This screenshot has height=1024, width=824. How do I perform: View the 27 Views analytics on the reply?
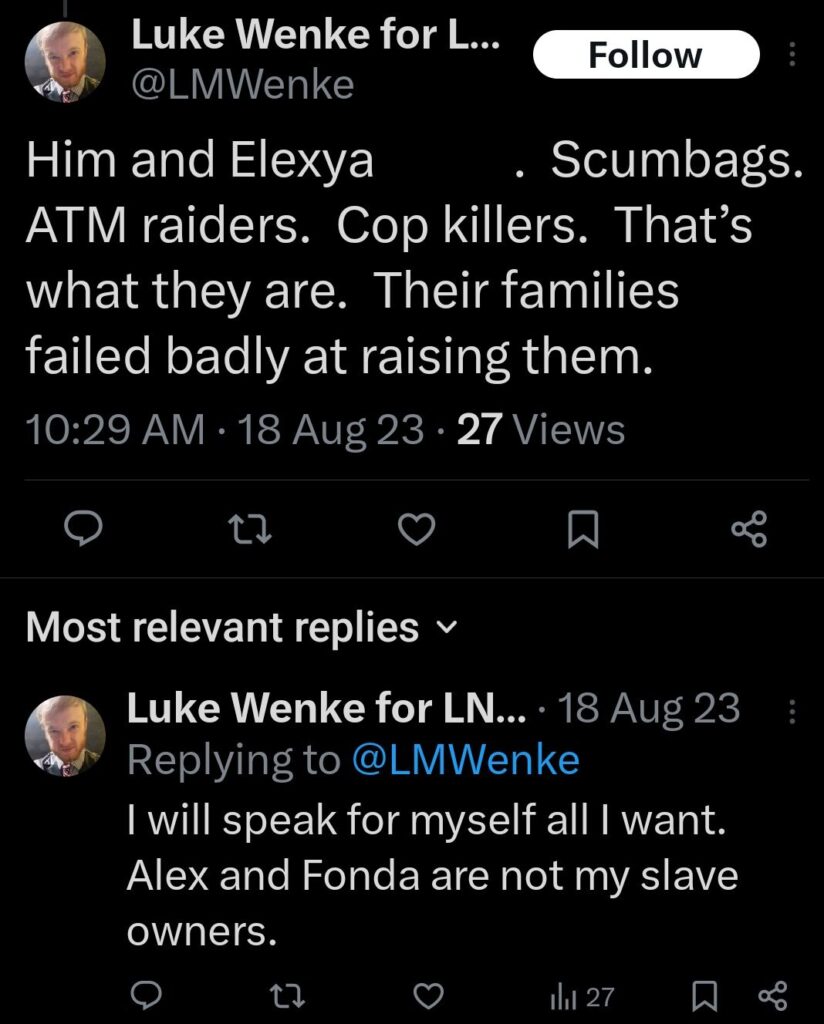coord(578,995)
